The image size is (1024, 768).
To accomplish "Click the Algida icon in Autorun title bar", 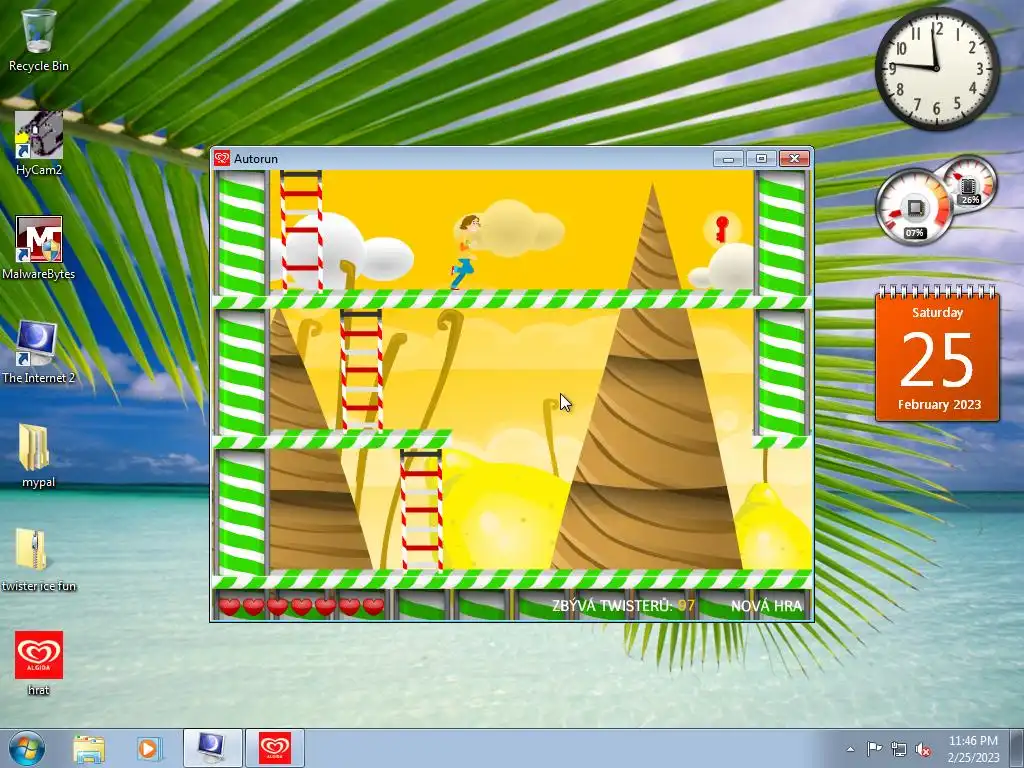I will (222, 159).
